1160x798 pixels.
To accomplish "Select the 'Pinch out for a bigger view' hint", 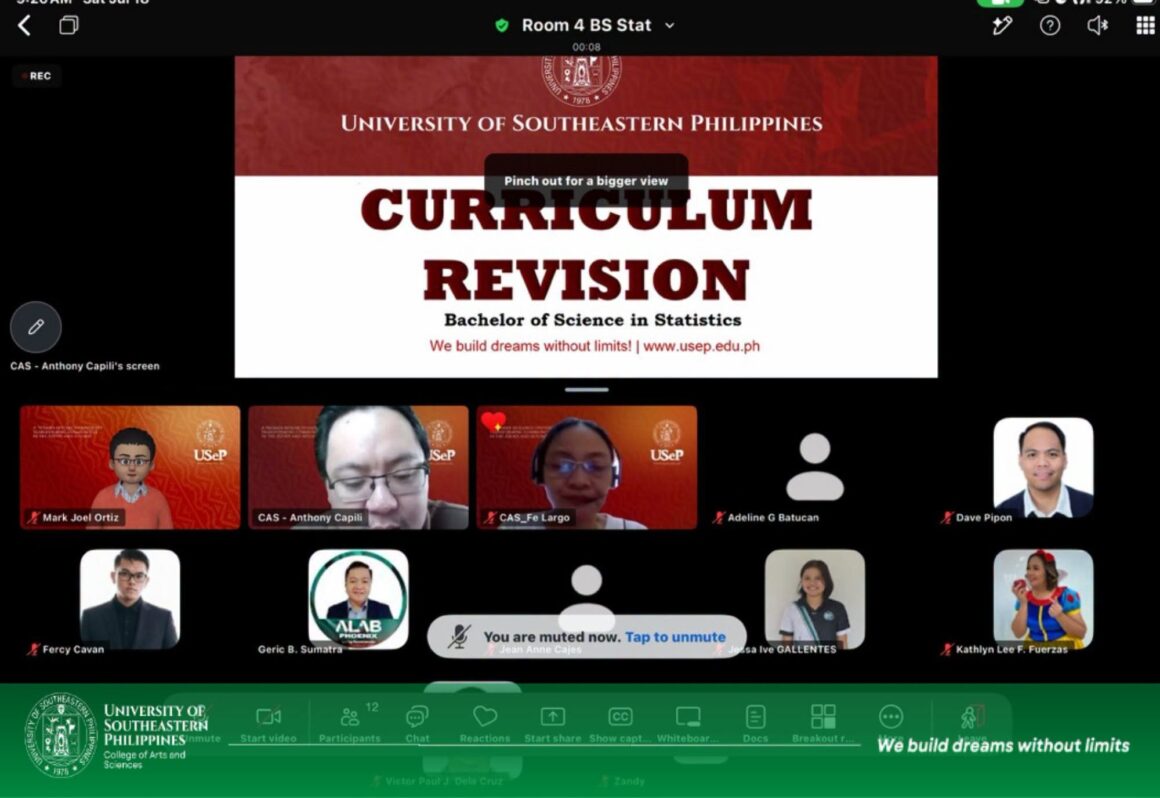I will 586,180.
